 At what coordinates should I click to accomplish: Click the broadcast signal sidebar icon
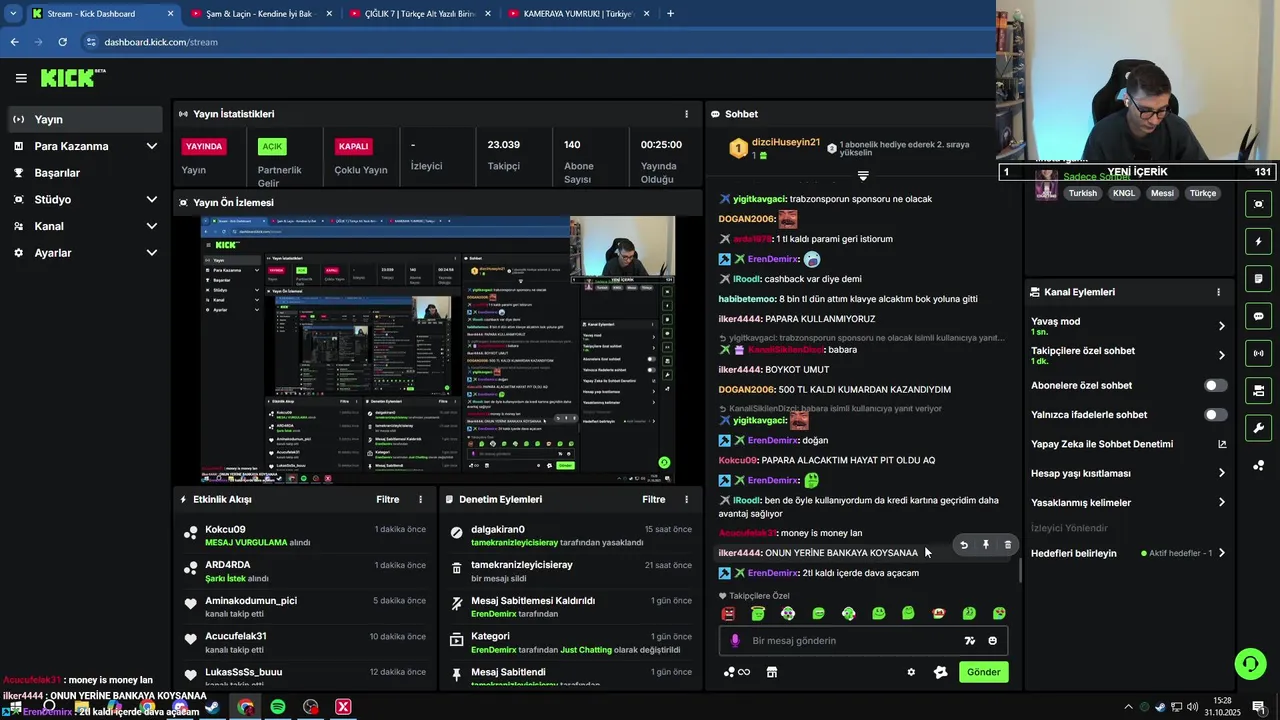pyautogui.click(x=1258, y=353)
